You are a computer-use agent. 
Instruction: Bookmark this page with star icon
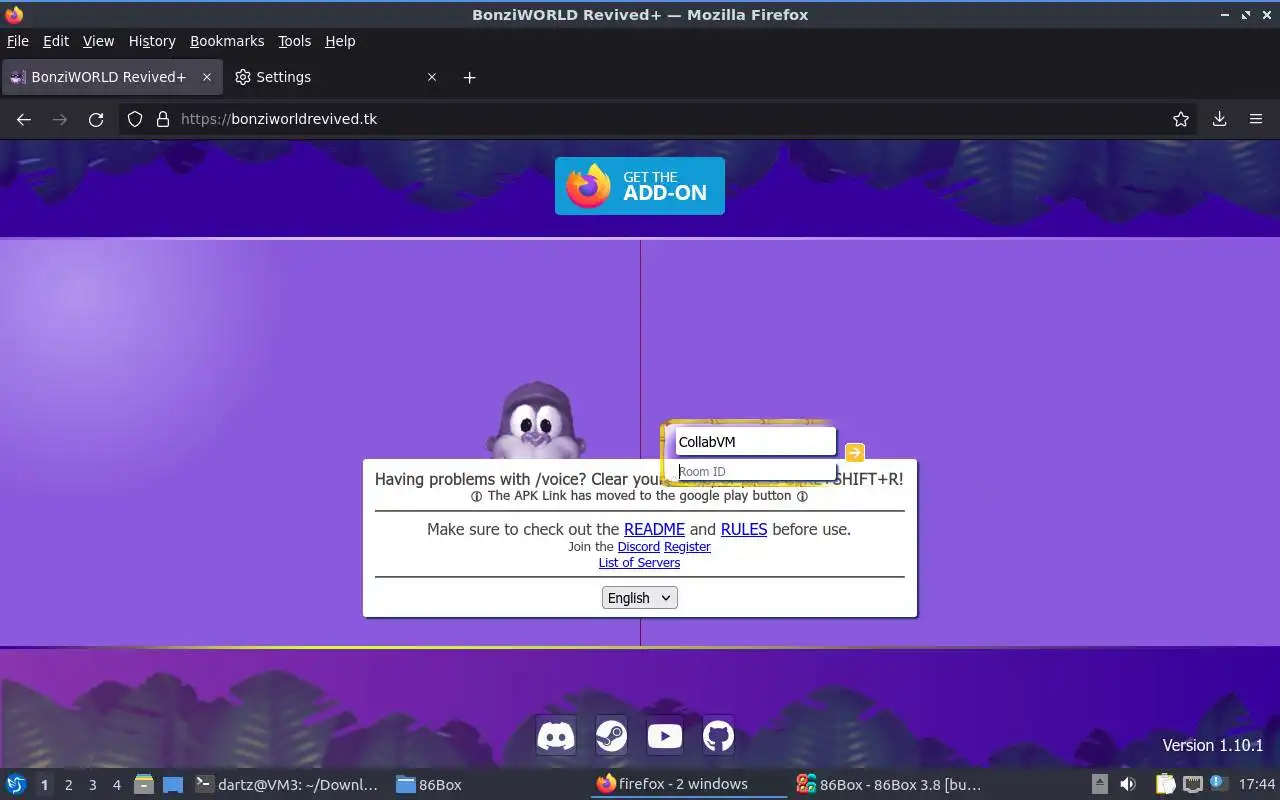(1181, 119)
